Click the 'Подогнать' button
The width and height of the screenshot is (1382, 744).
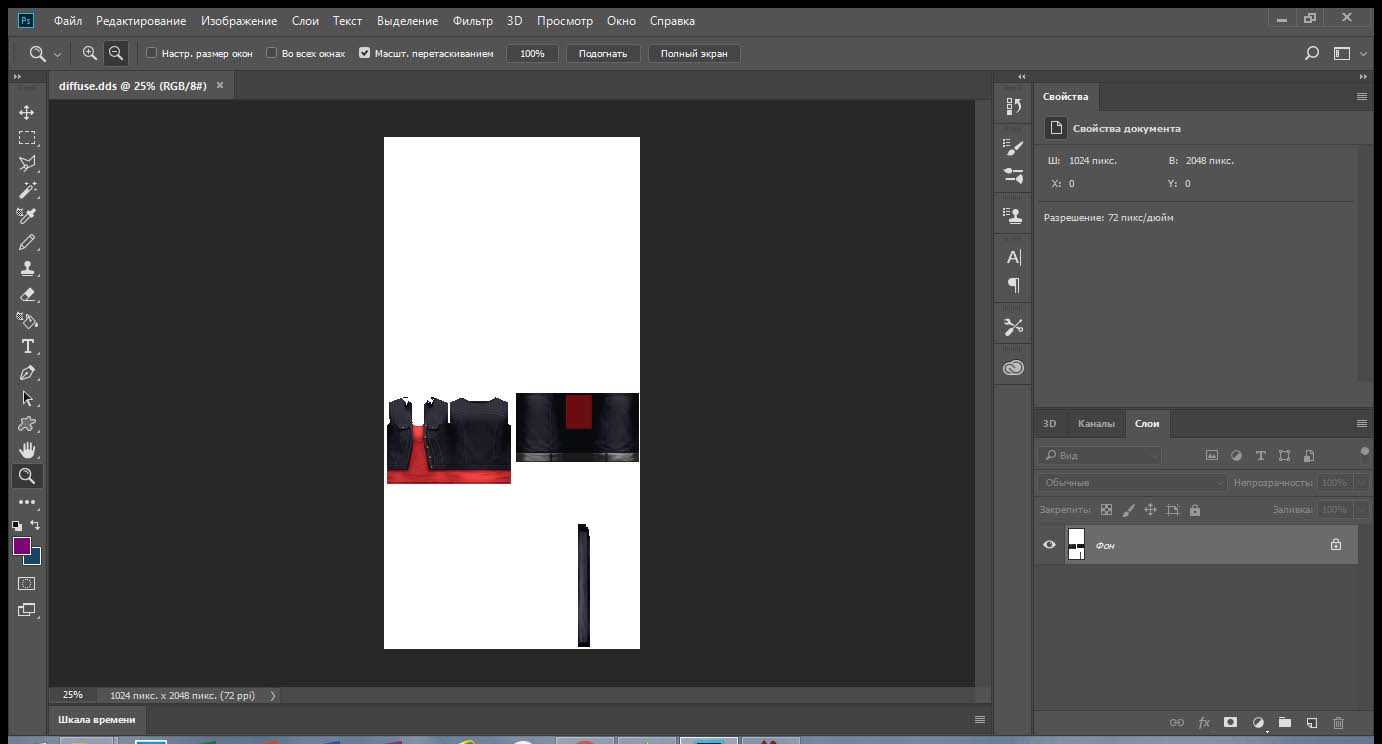coord(602,53)
